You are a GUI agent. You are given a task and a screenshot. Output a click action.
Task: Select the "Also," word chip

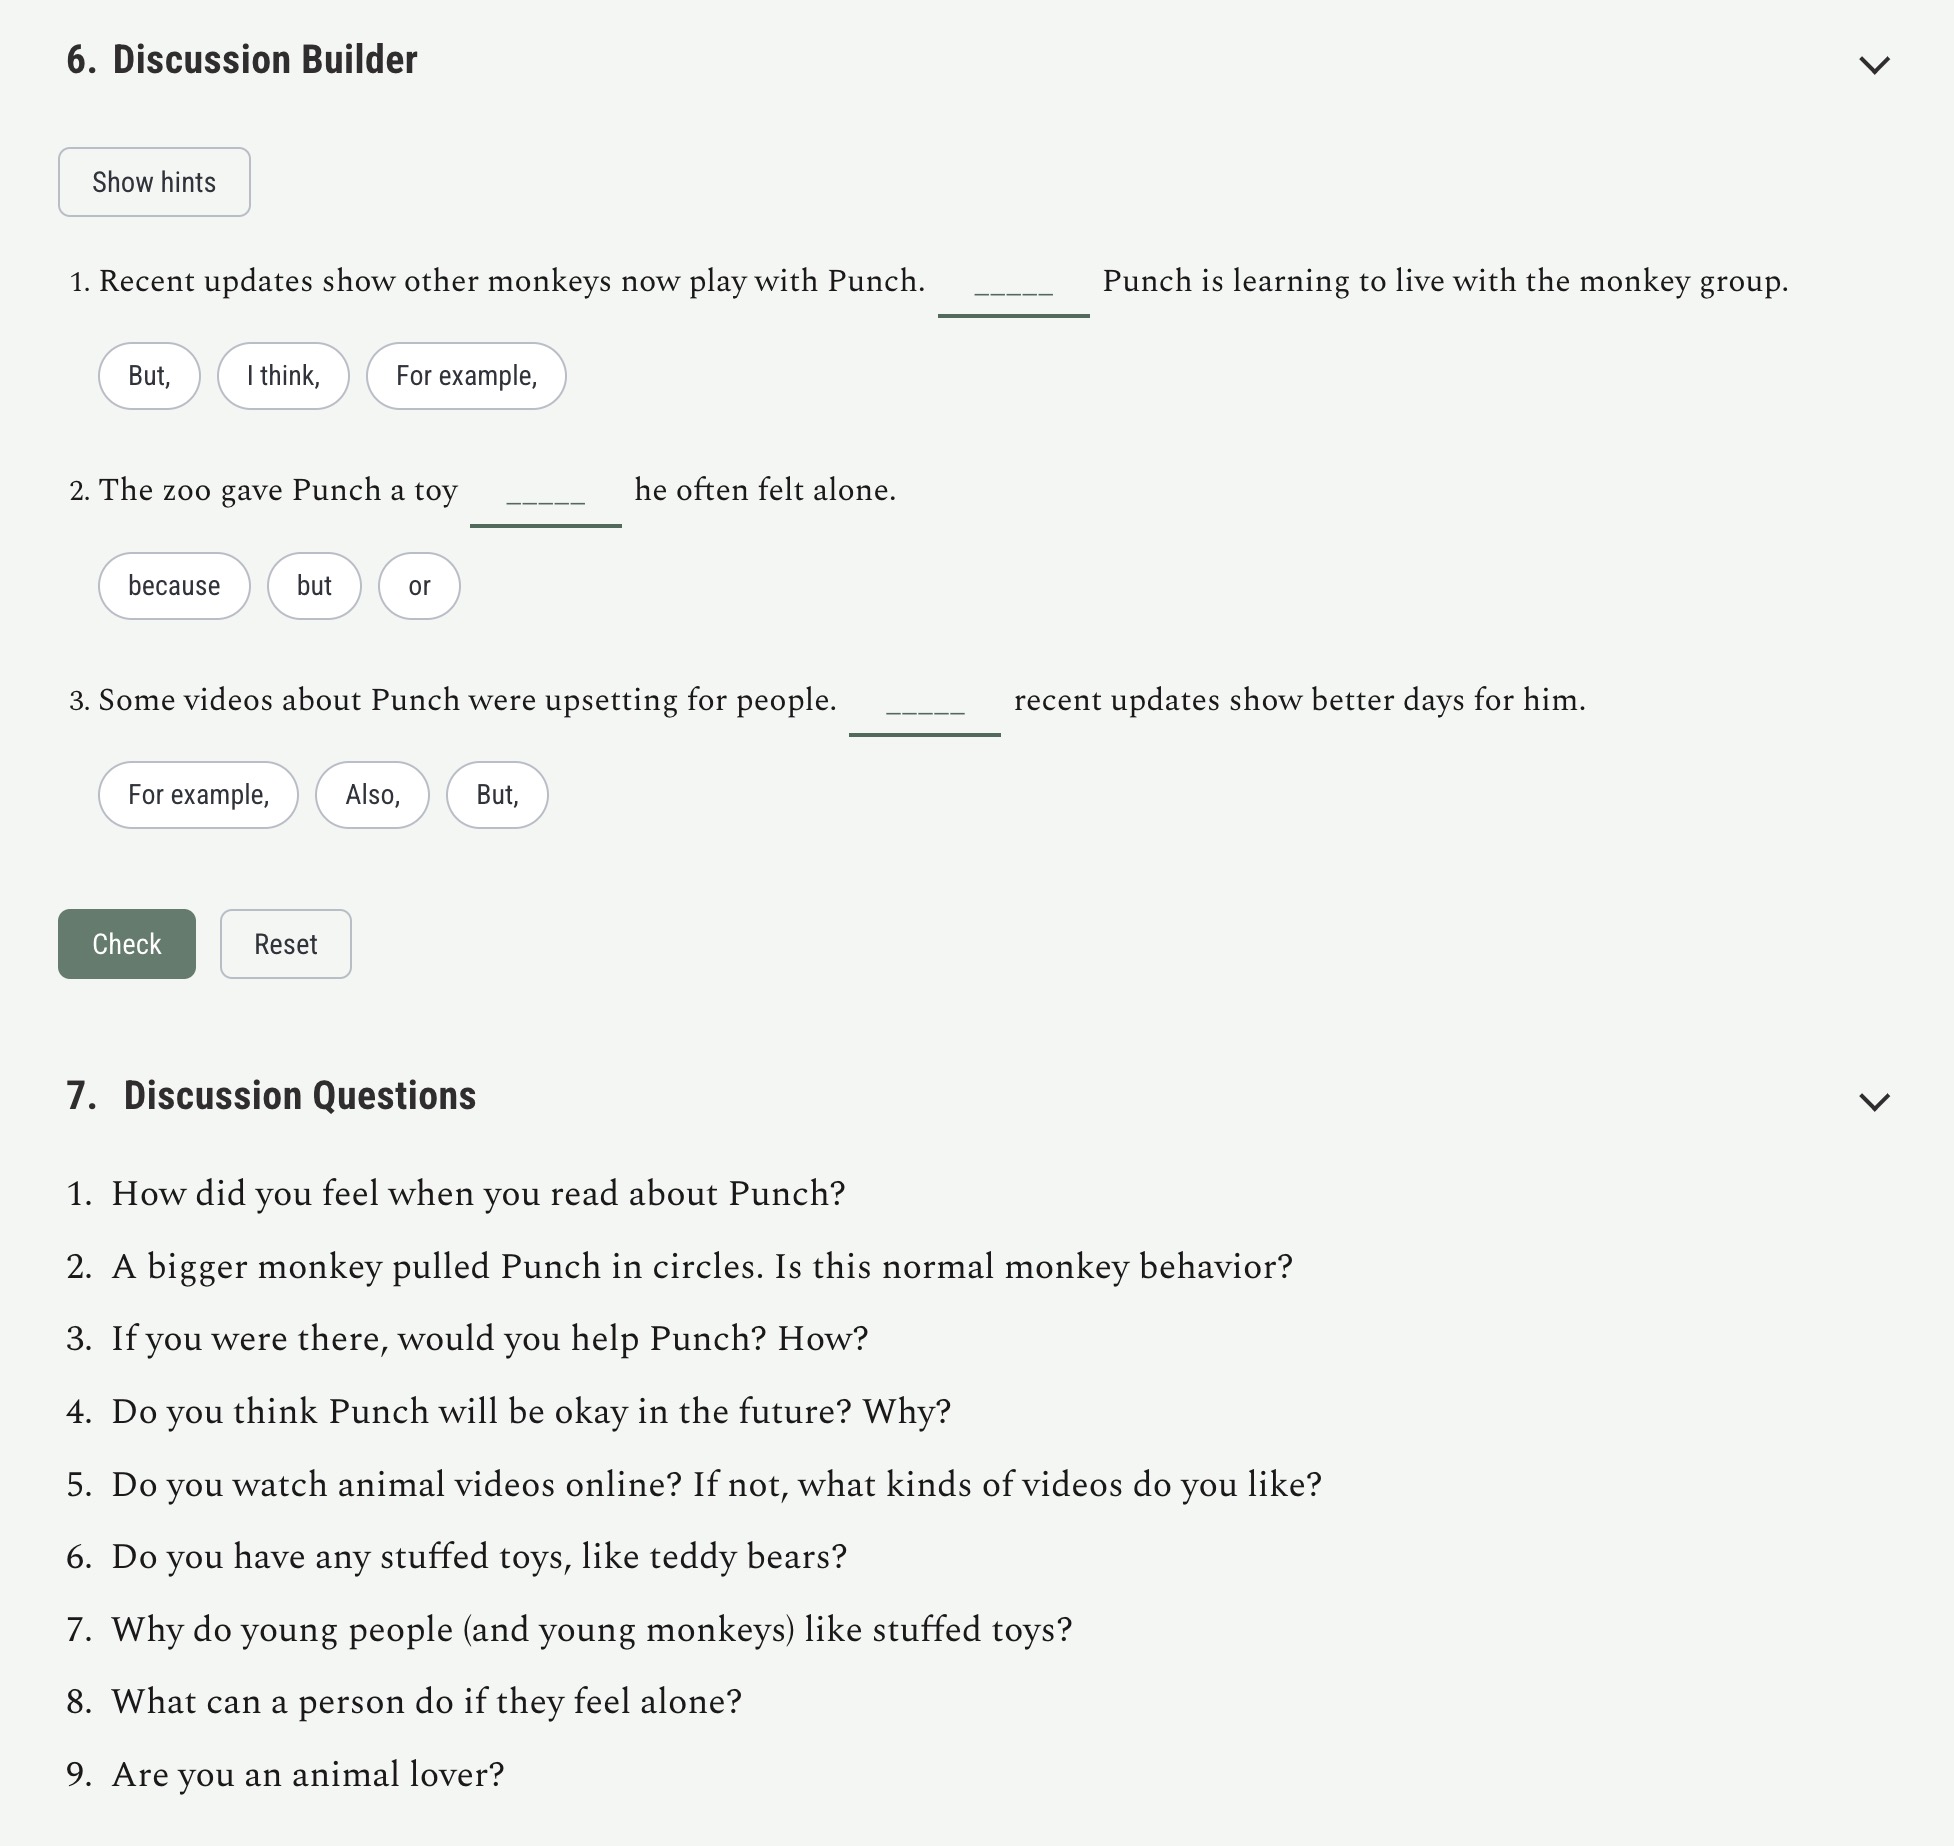[371, 795]
